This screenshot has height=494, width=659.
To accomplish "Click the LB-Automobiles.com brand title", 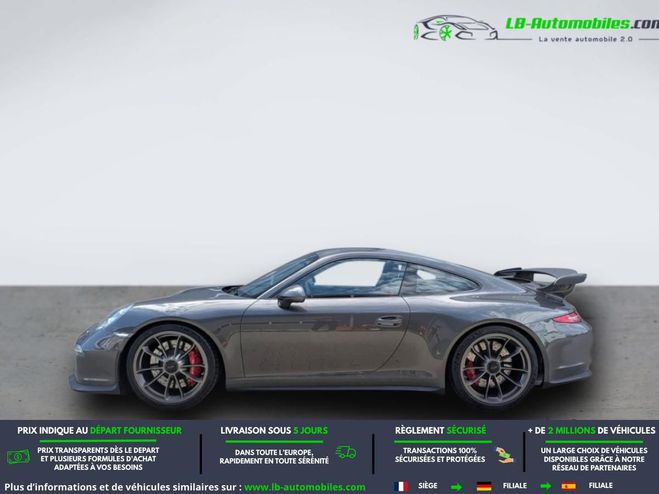I will 582,24.
